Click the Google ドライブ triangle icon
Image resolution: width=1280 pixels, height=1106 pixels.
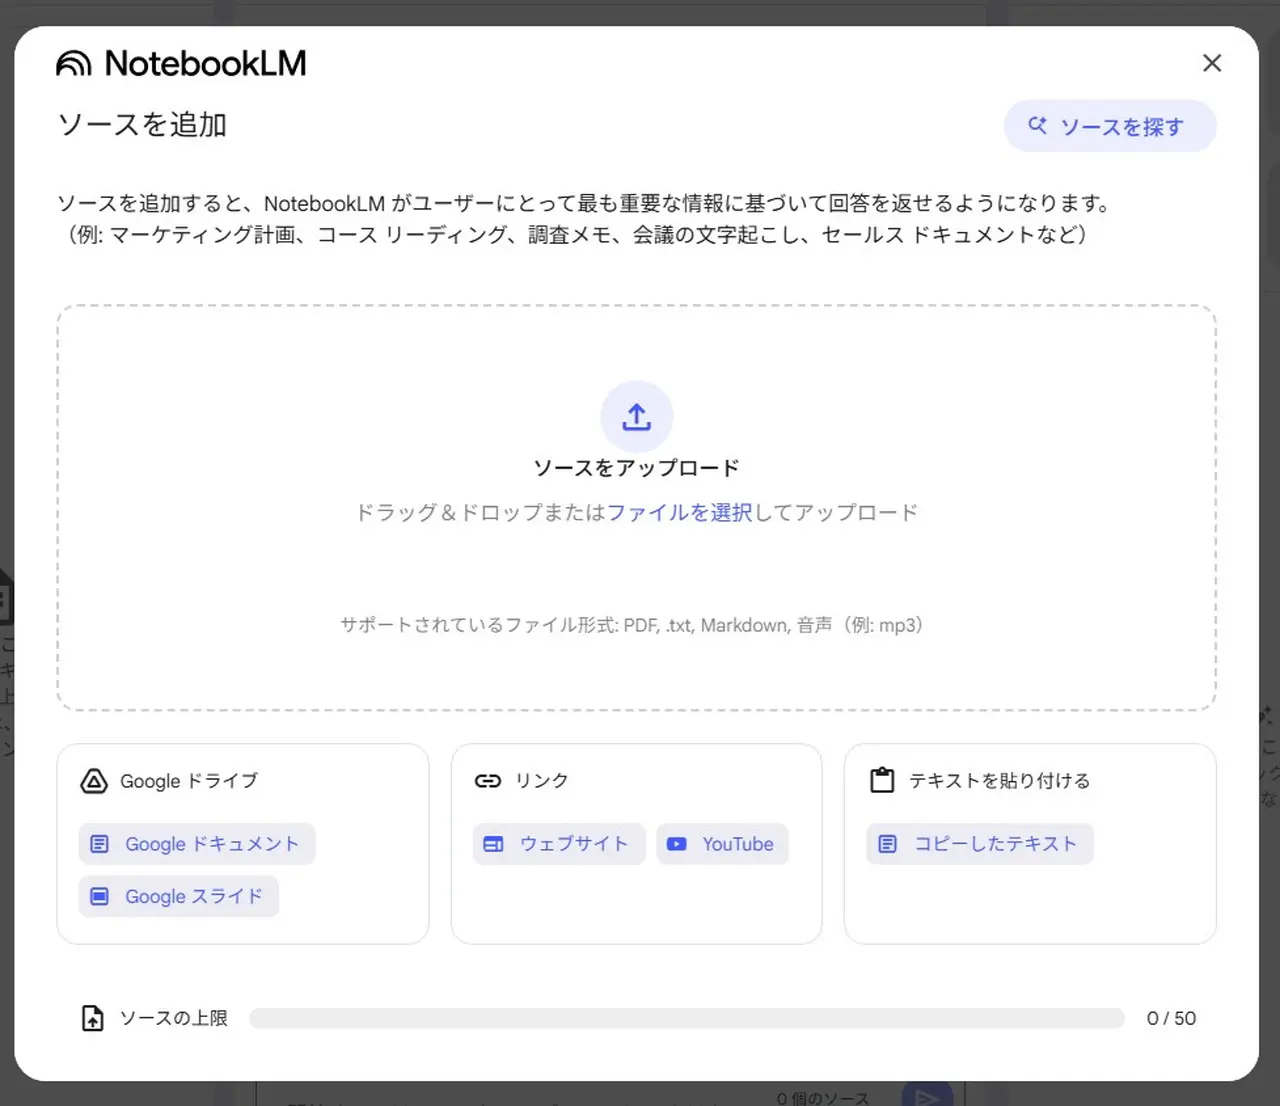click(x=94, y=781)
